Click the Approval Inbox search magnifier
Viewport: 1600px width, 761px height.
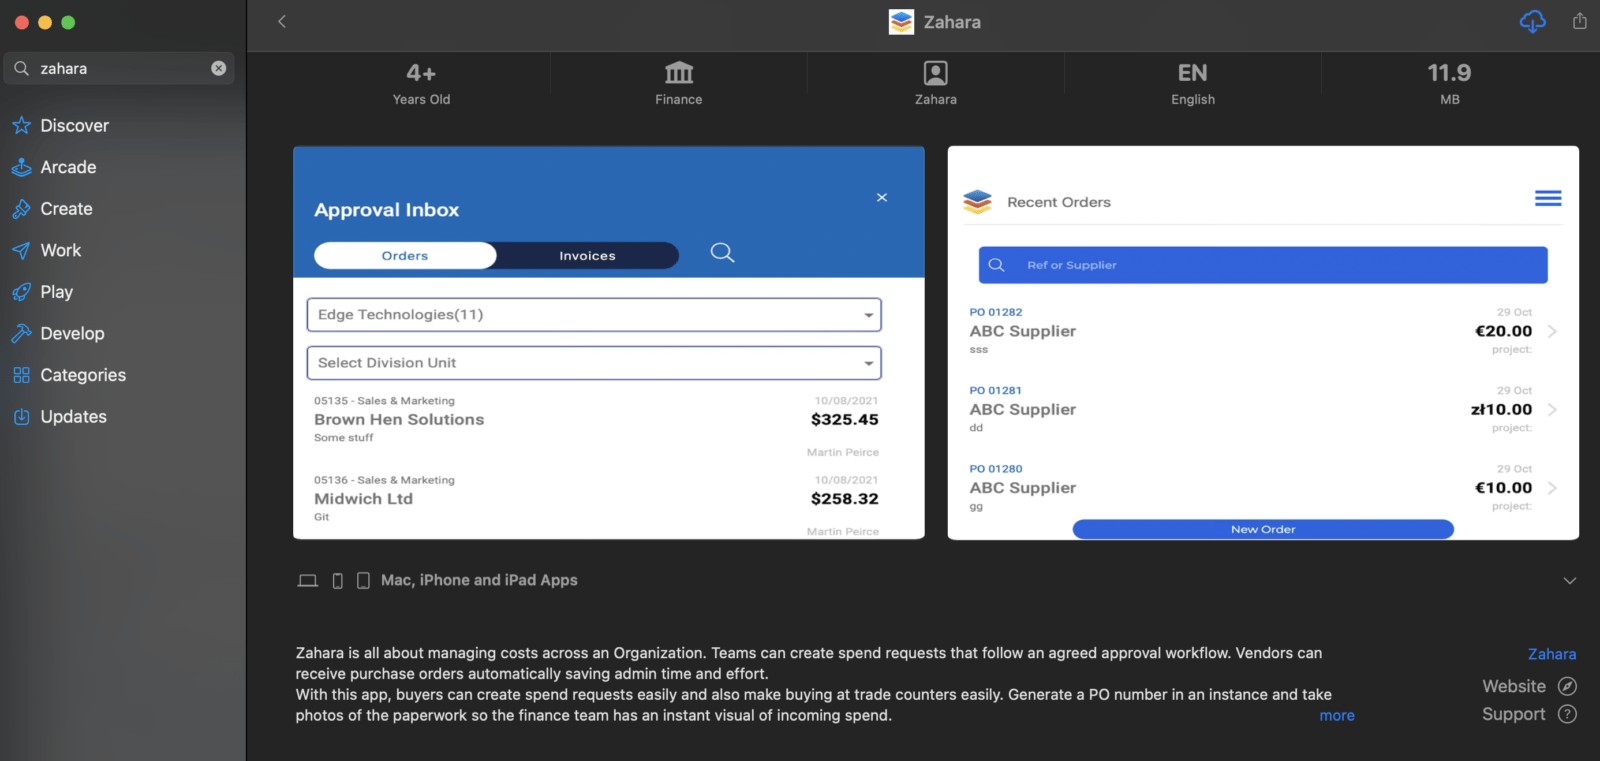[722, 253]
